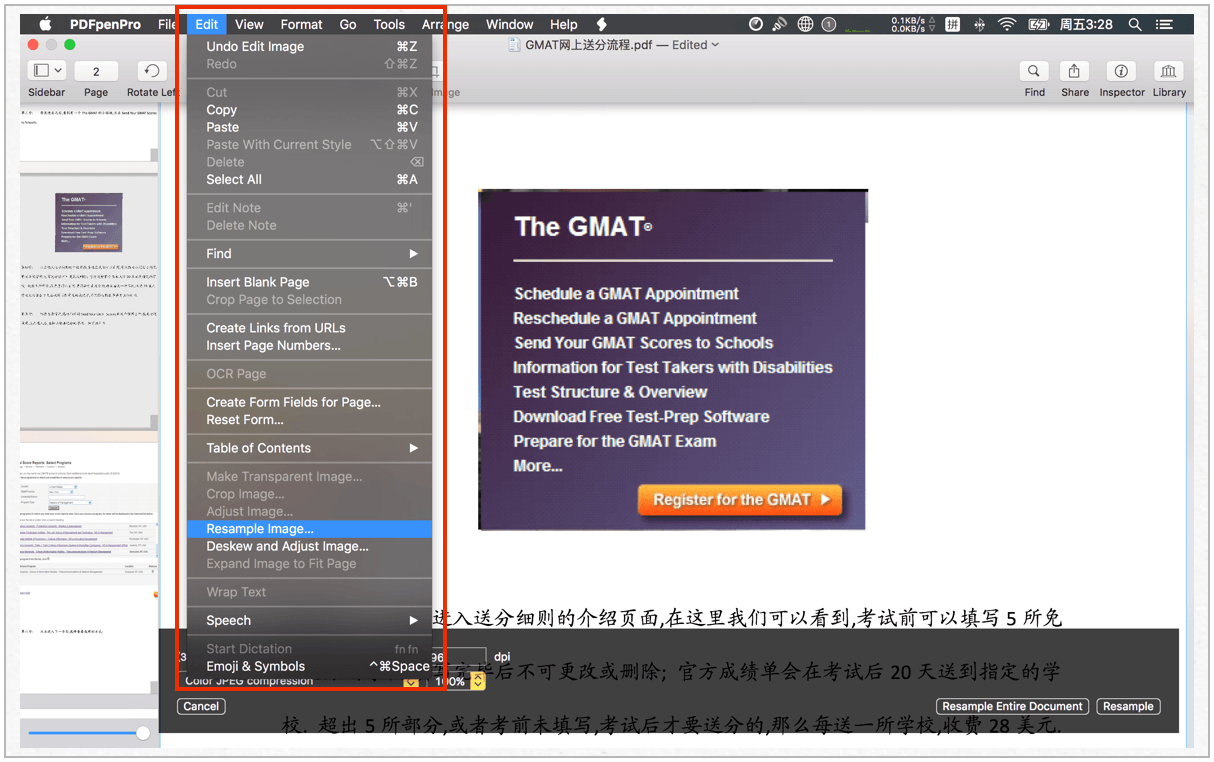The height and width of the screenshot is (762, 1214).
Task: Click the Pinyin input method icon
Action: (953, 24)
